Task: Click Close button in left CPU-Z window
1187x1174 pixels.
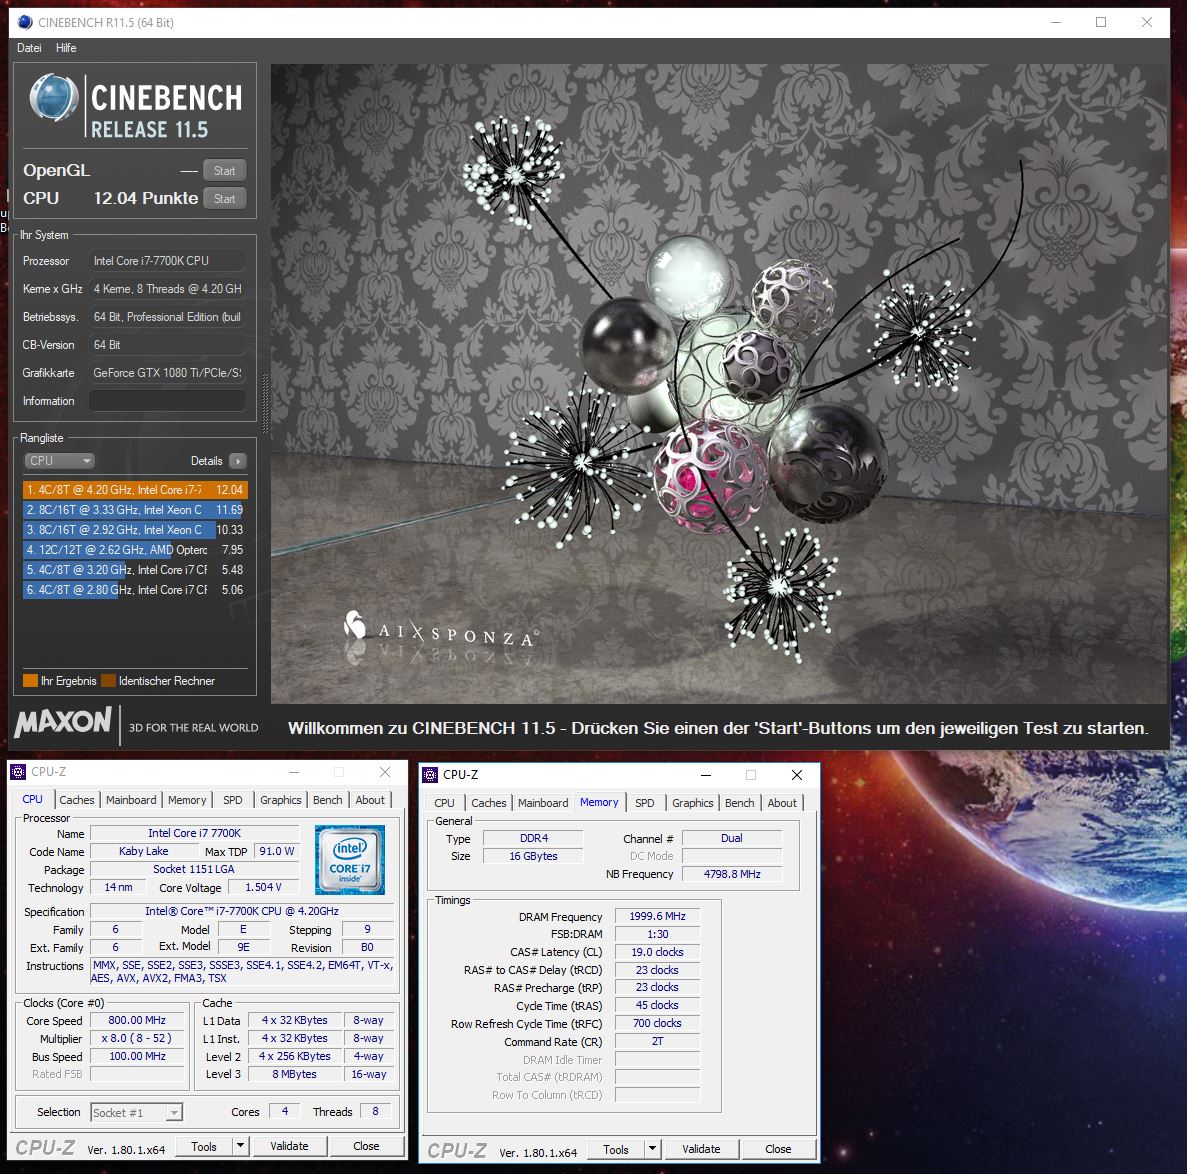Action: tap(366, 1146)
